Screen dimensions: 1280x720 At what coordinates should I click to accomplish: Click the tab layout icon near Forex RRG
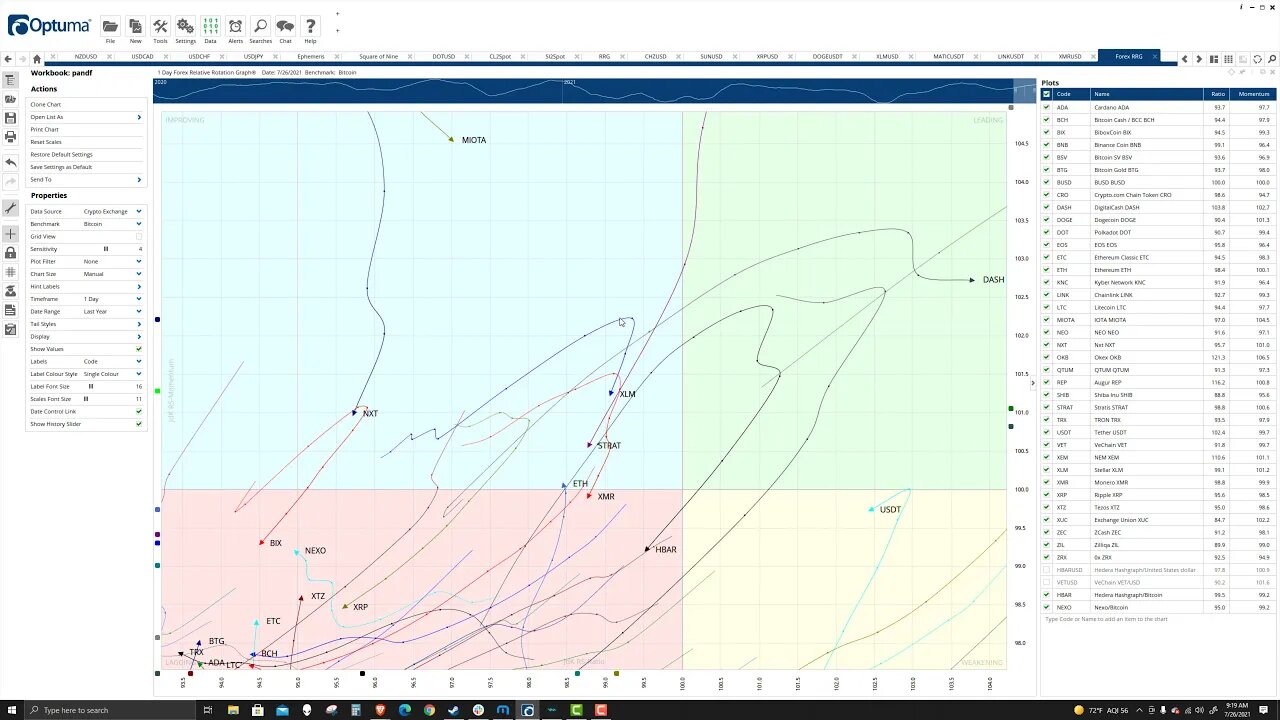click(x=1214, y=59)
